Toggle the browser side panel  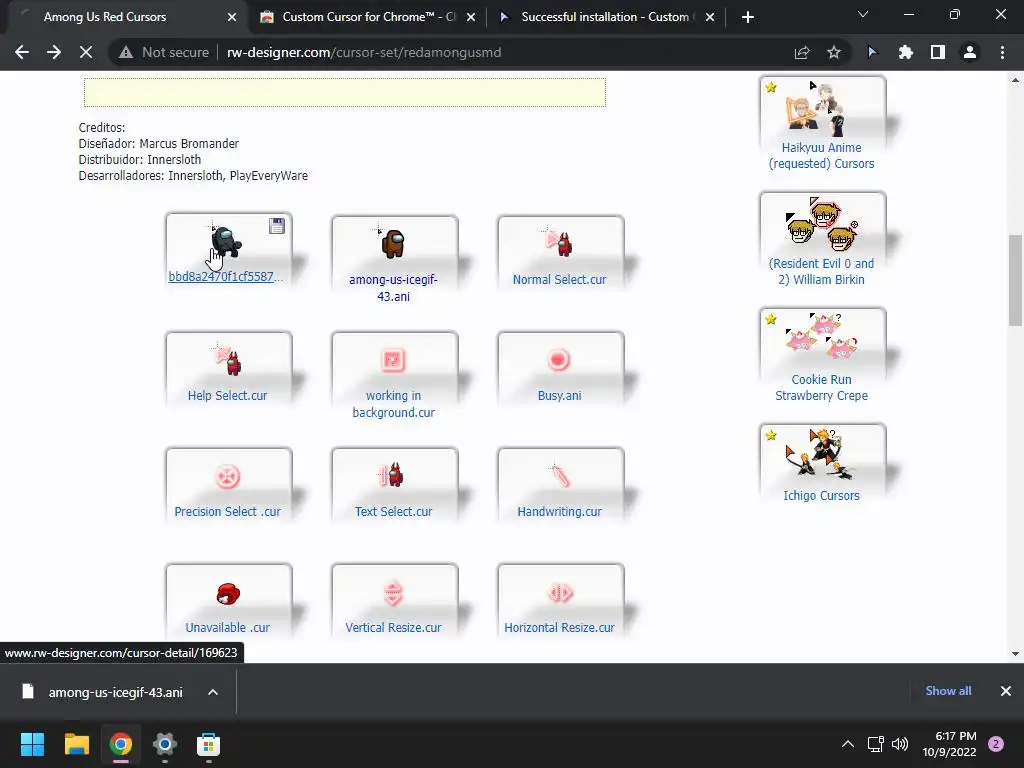(x=938, y=52)
